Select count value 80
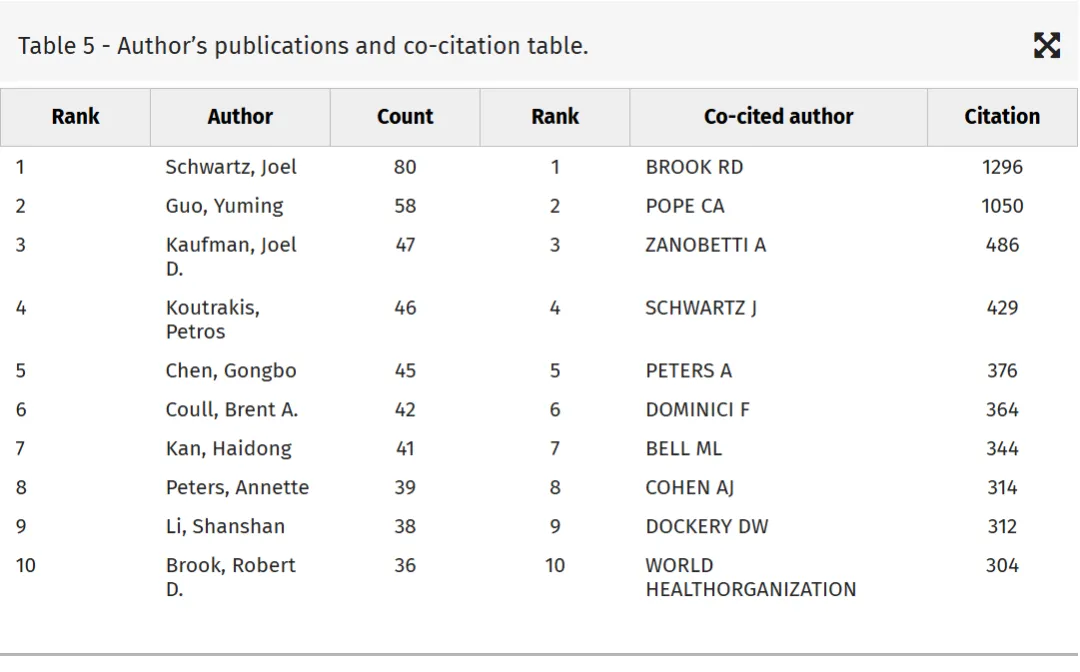This screenshot has width=1080, height=672. click(405, 167)
